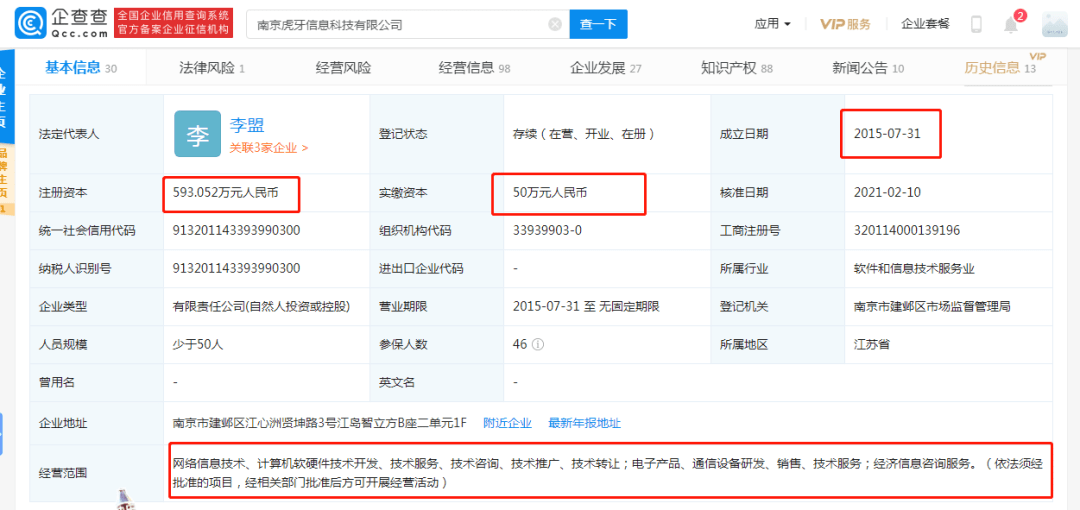Image resolution: width=1080 pixels, height=510 pixels.
Task: Click the 纳税人识别号 value 913201143393990300
Action: click(x=236, y=269)
